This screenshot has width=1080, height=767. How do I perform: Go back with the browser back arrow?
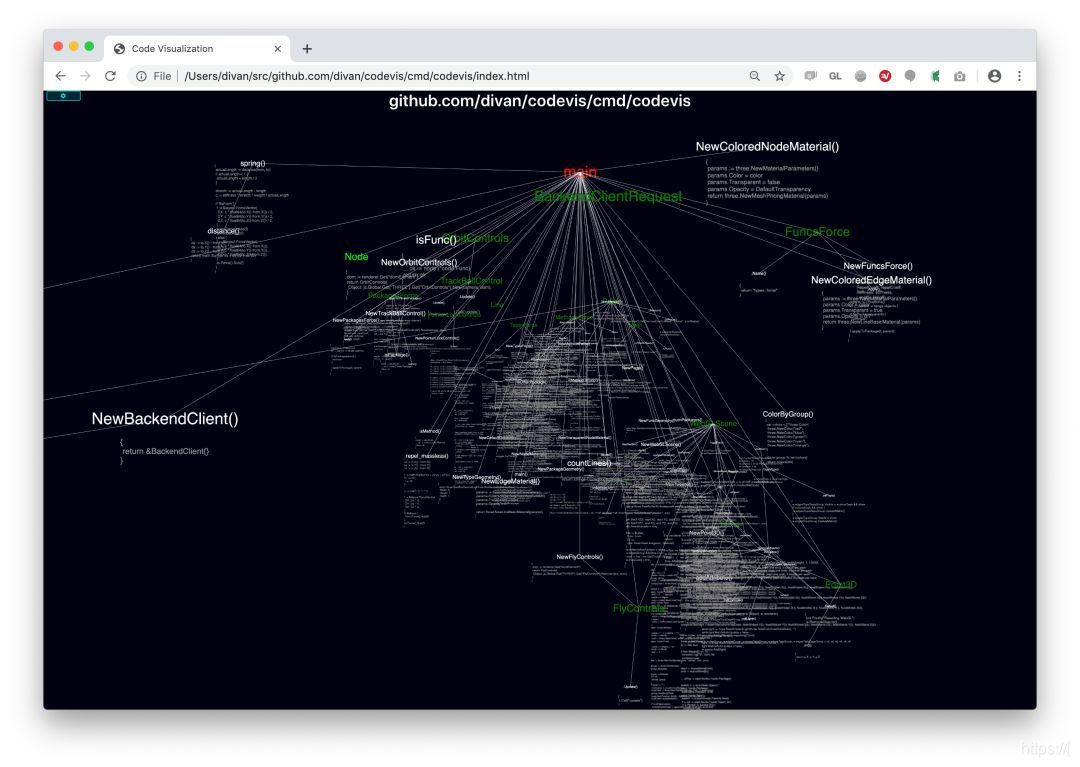(61, 76)
